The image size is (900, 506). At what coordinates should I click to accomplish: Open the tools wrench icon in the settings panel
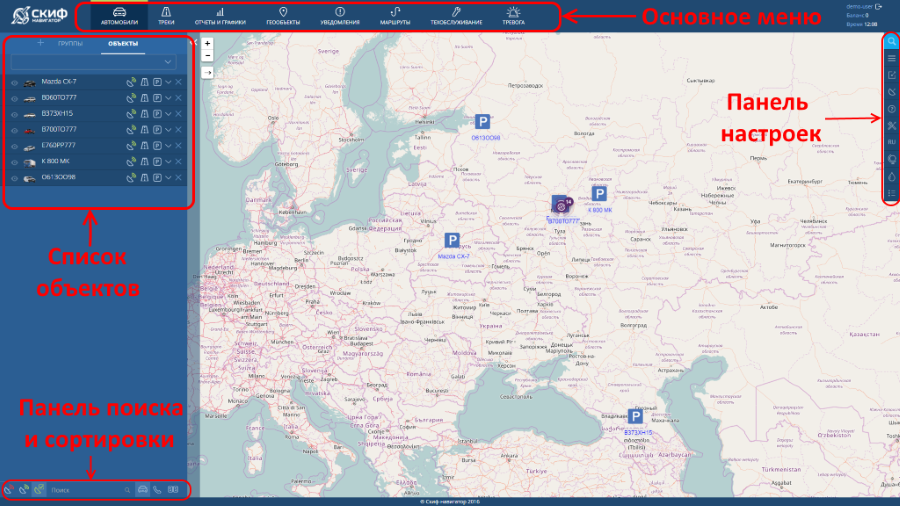[x=891, y=126]
